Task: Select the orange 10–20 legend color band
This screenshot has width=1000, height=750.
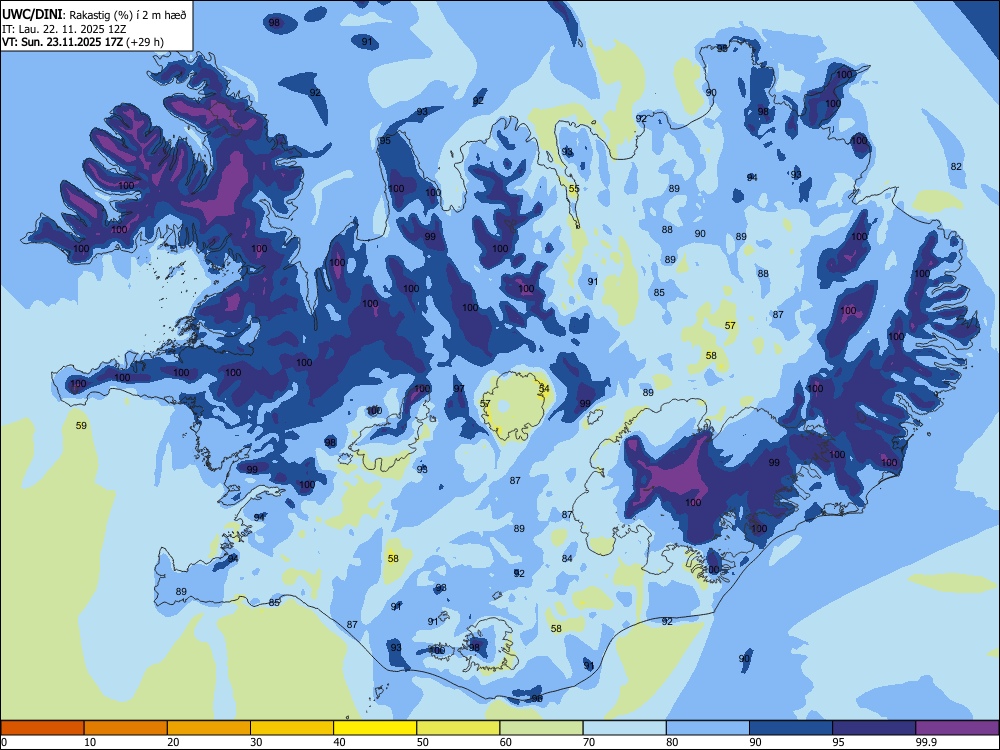Action: (126, 728)
